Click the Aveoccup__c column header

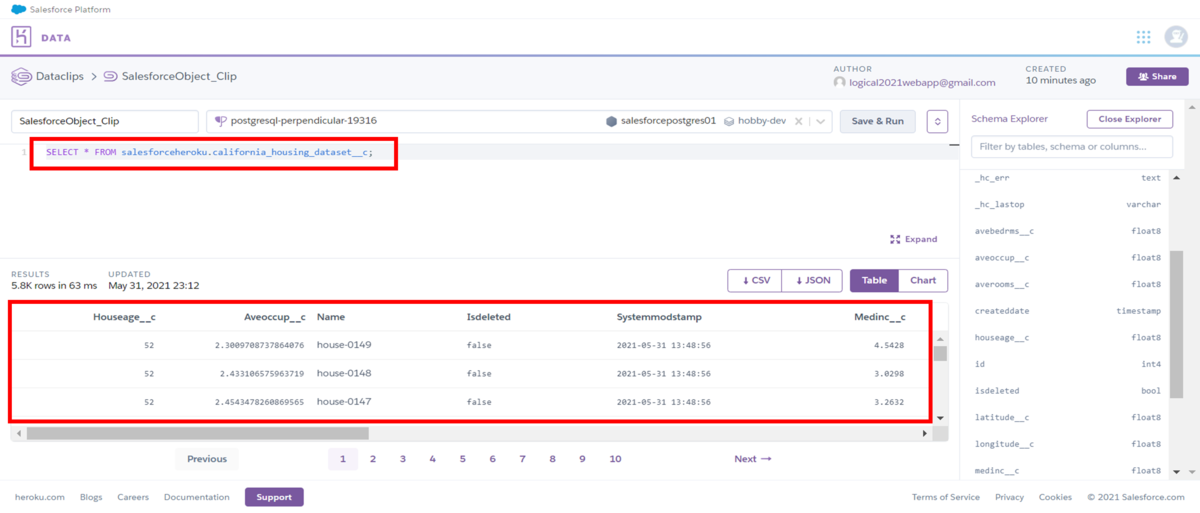coord(274,317)
